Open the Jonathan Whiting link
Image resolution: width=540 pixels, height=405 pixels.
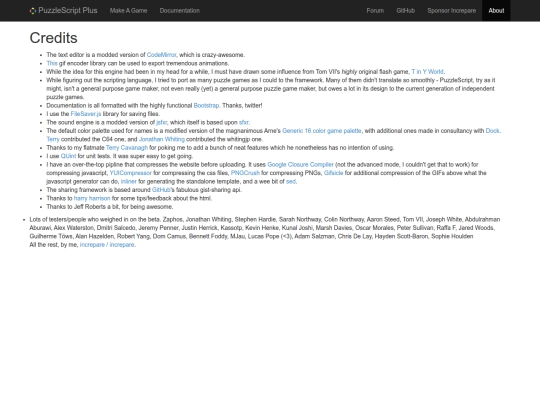point(162,139)
